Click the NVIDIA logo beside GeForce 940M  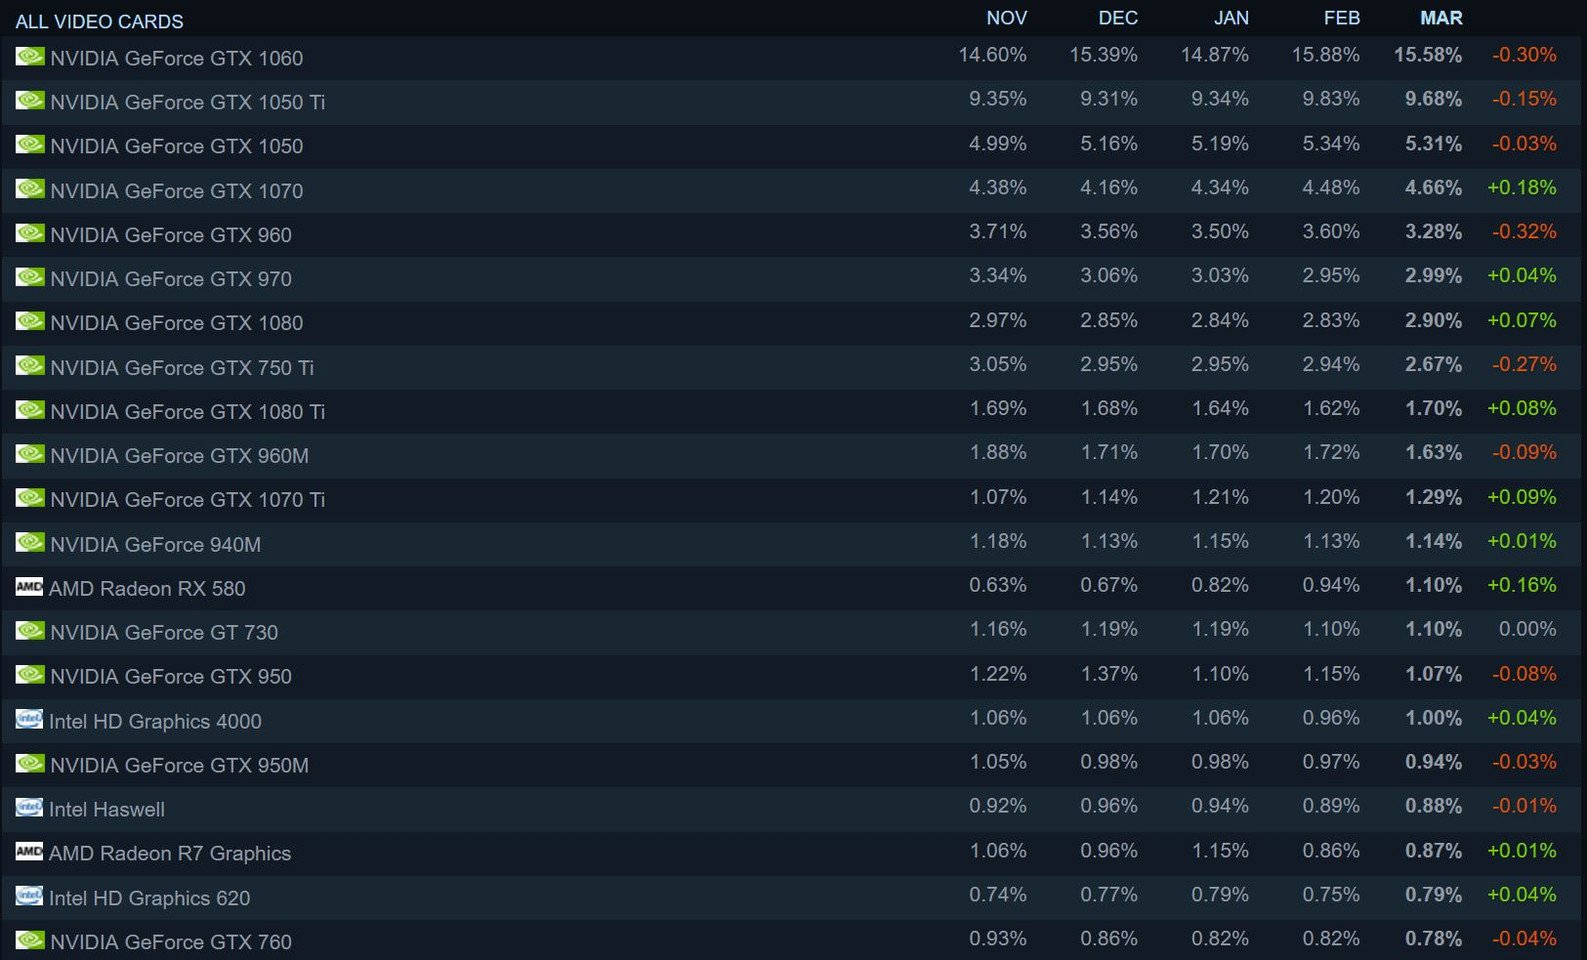pyautogui.click(x=30, y=542)
